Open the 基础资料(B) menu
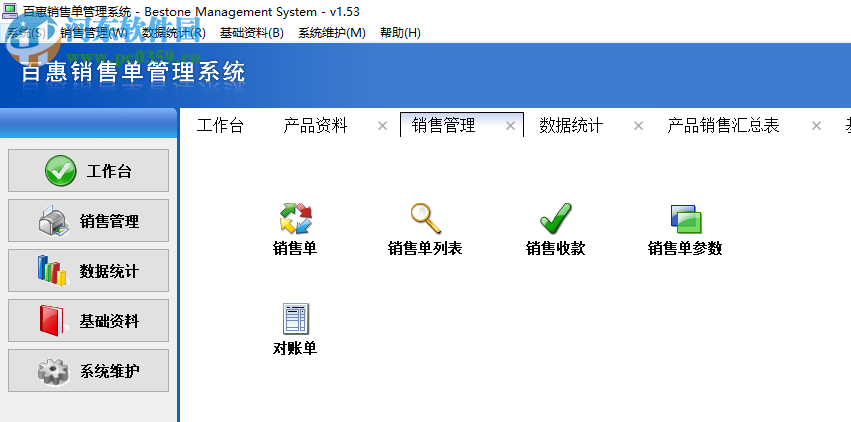 tap(252, 33)
